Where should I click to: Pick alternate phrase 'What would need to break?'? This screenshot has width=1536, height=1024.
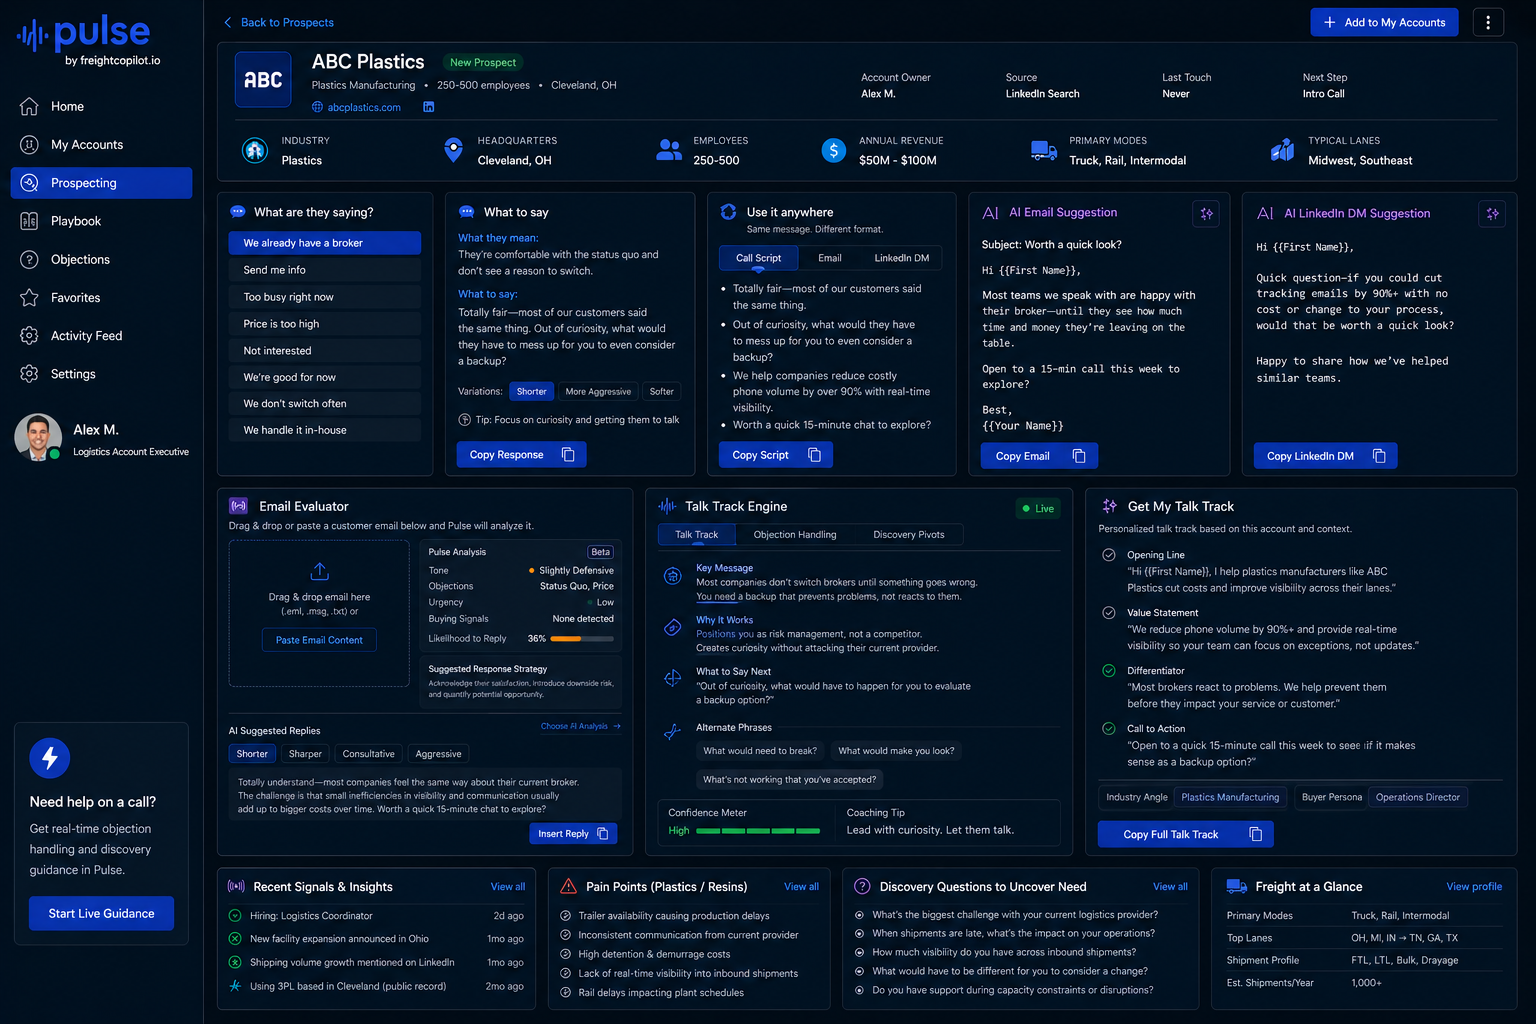(760, 751)
